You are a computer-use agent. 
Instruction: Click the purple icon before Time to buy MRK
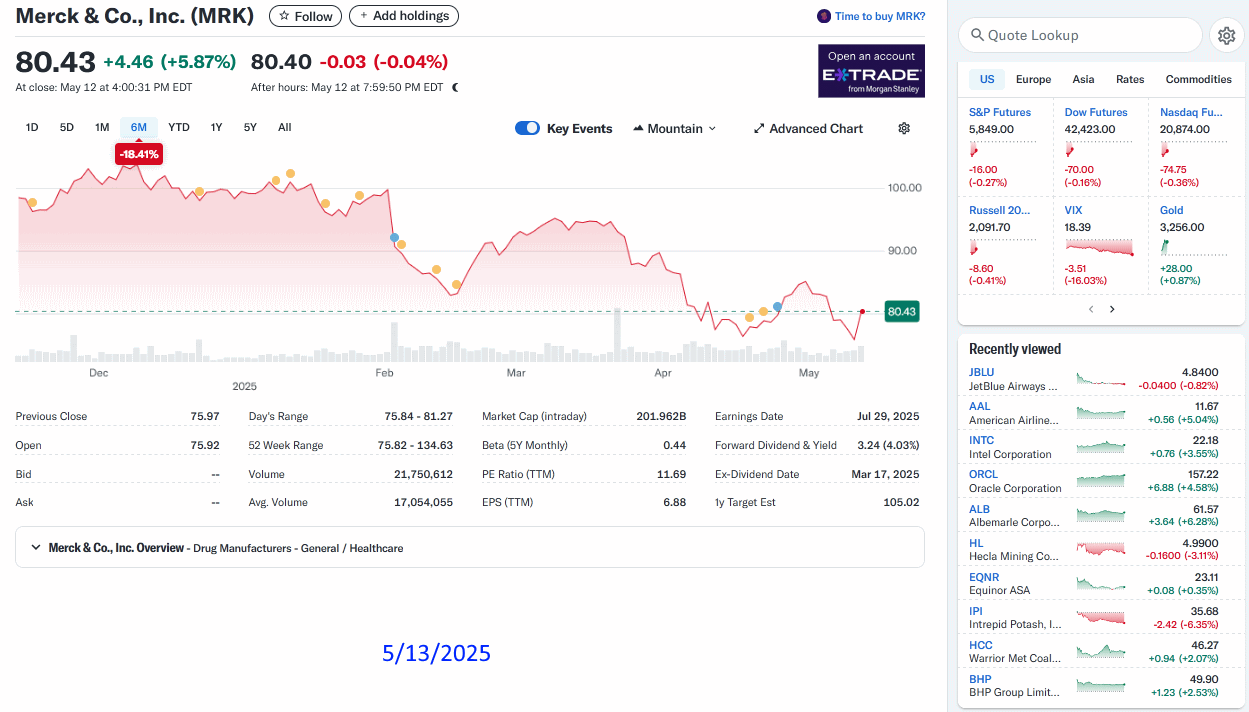tap(824, 16)
